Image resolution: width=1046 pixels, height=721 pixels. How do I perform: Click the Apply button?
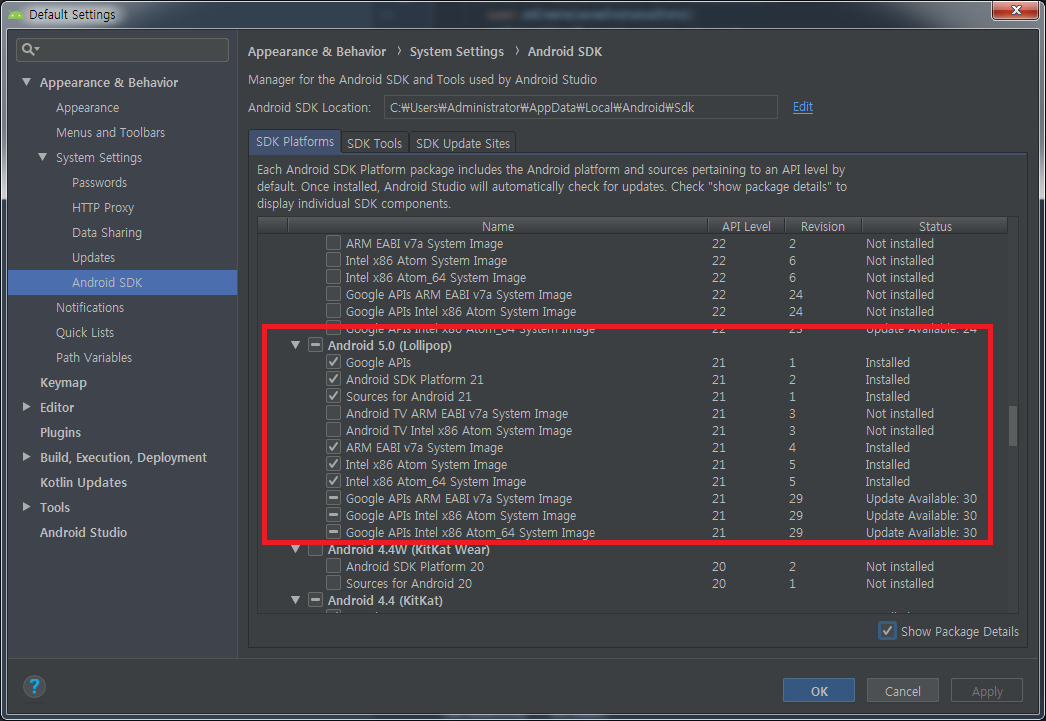pos(987,690)
